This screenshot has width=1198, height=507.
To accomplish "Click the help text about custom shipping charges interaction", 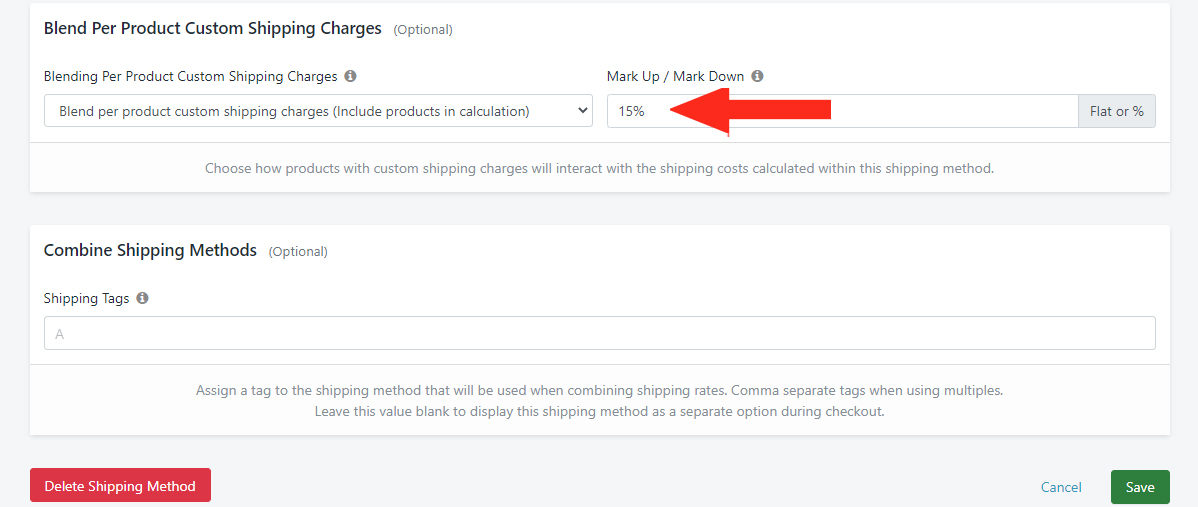I will pos(600,168).
